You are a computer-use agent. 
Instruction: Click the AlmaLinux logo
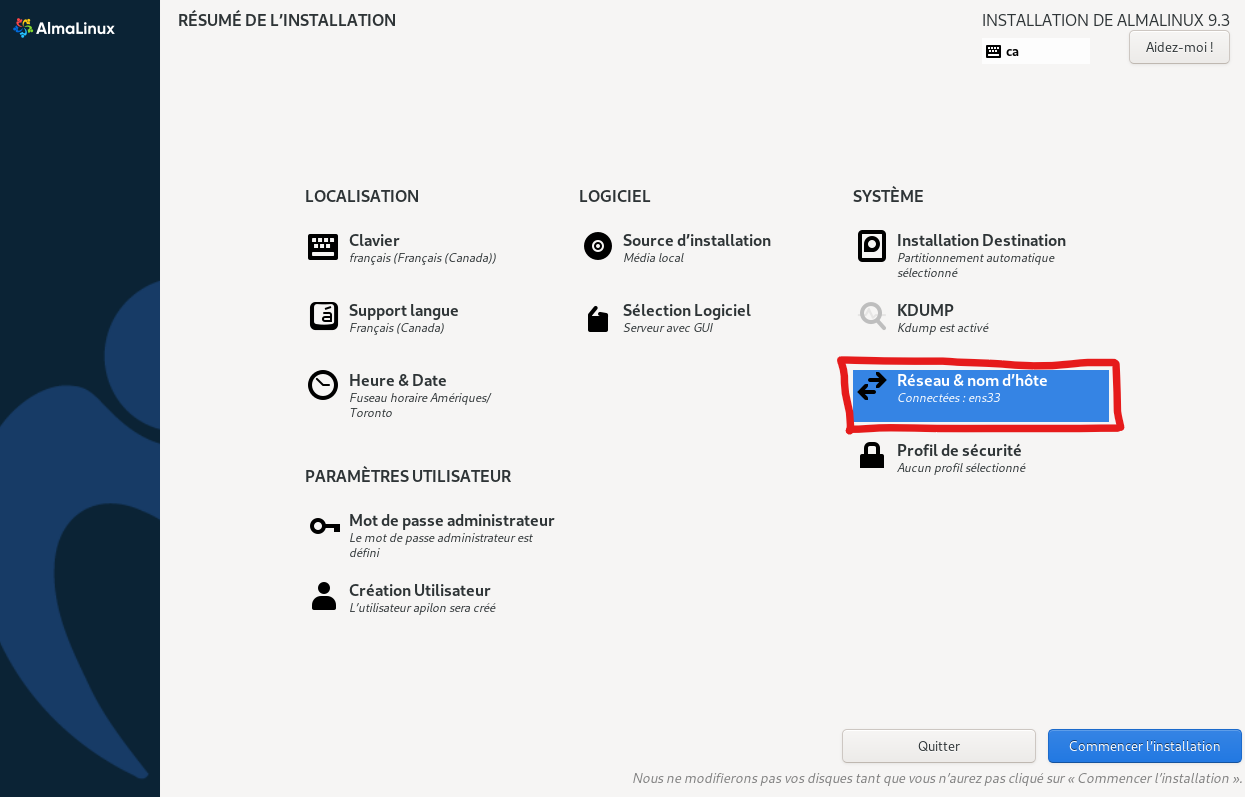pos(64,28)
